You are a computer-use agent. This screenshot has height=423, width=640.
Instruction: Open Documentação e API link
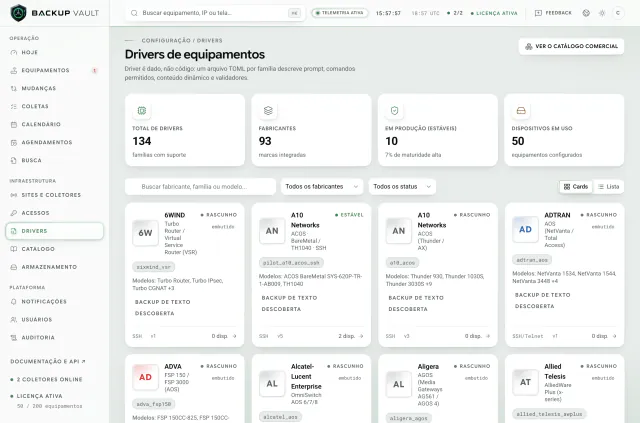point(48,362)
